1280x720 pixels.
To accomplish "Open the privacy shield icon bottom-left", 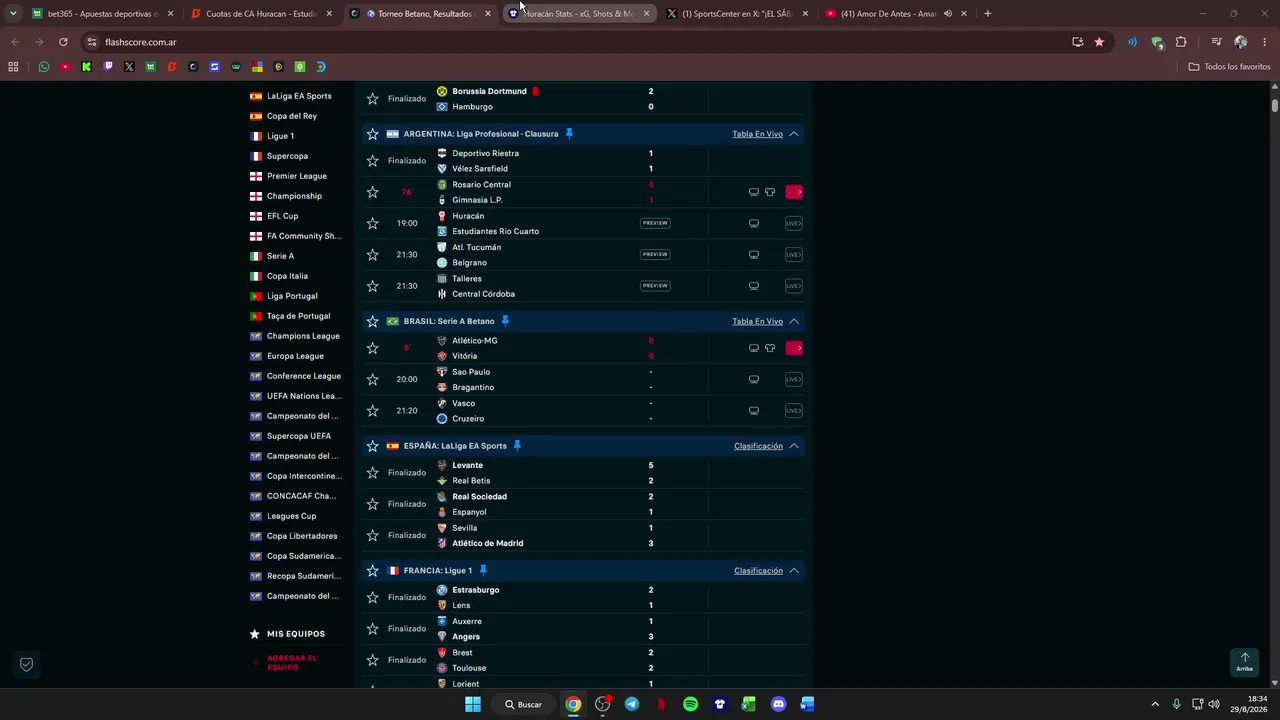I will pyautogui.click(x=27, y=664).
